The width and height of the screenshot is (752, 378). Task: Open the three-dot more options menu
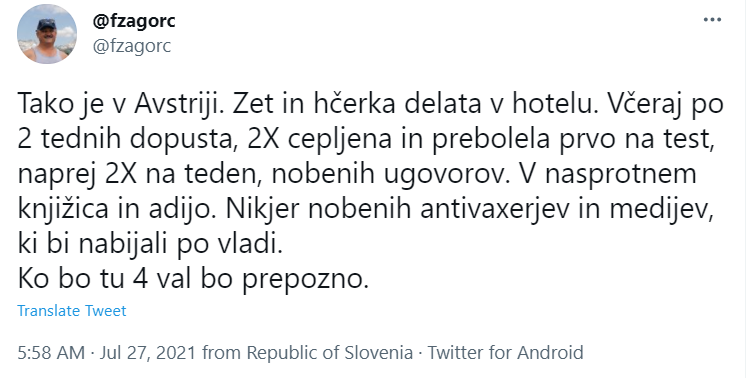coord(712,20)
